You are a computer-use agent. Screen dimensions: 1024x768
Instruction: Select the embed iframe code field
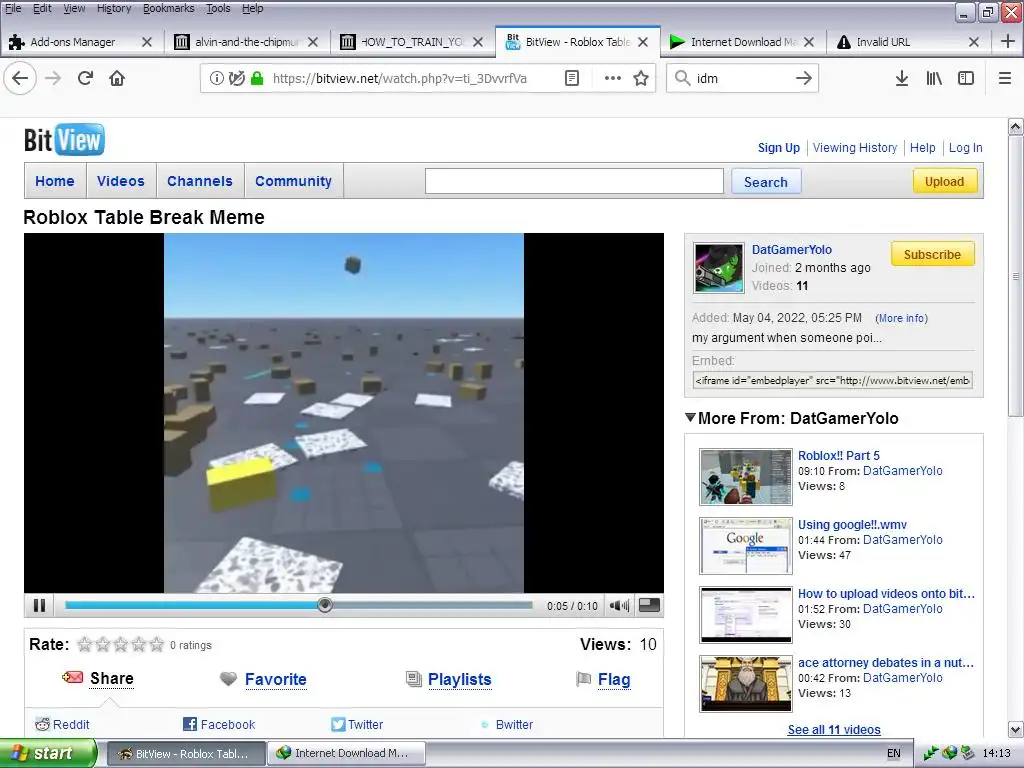(x=833, y=380)
